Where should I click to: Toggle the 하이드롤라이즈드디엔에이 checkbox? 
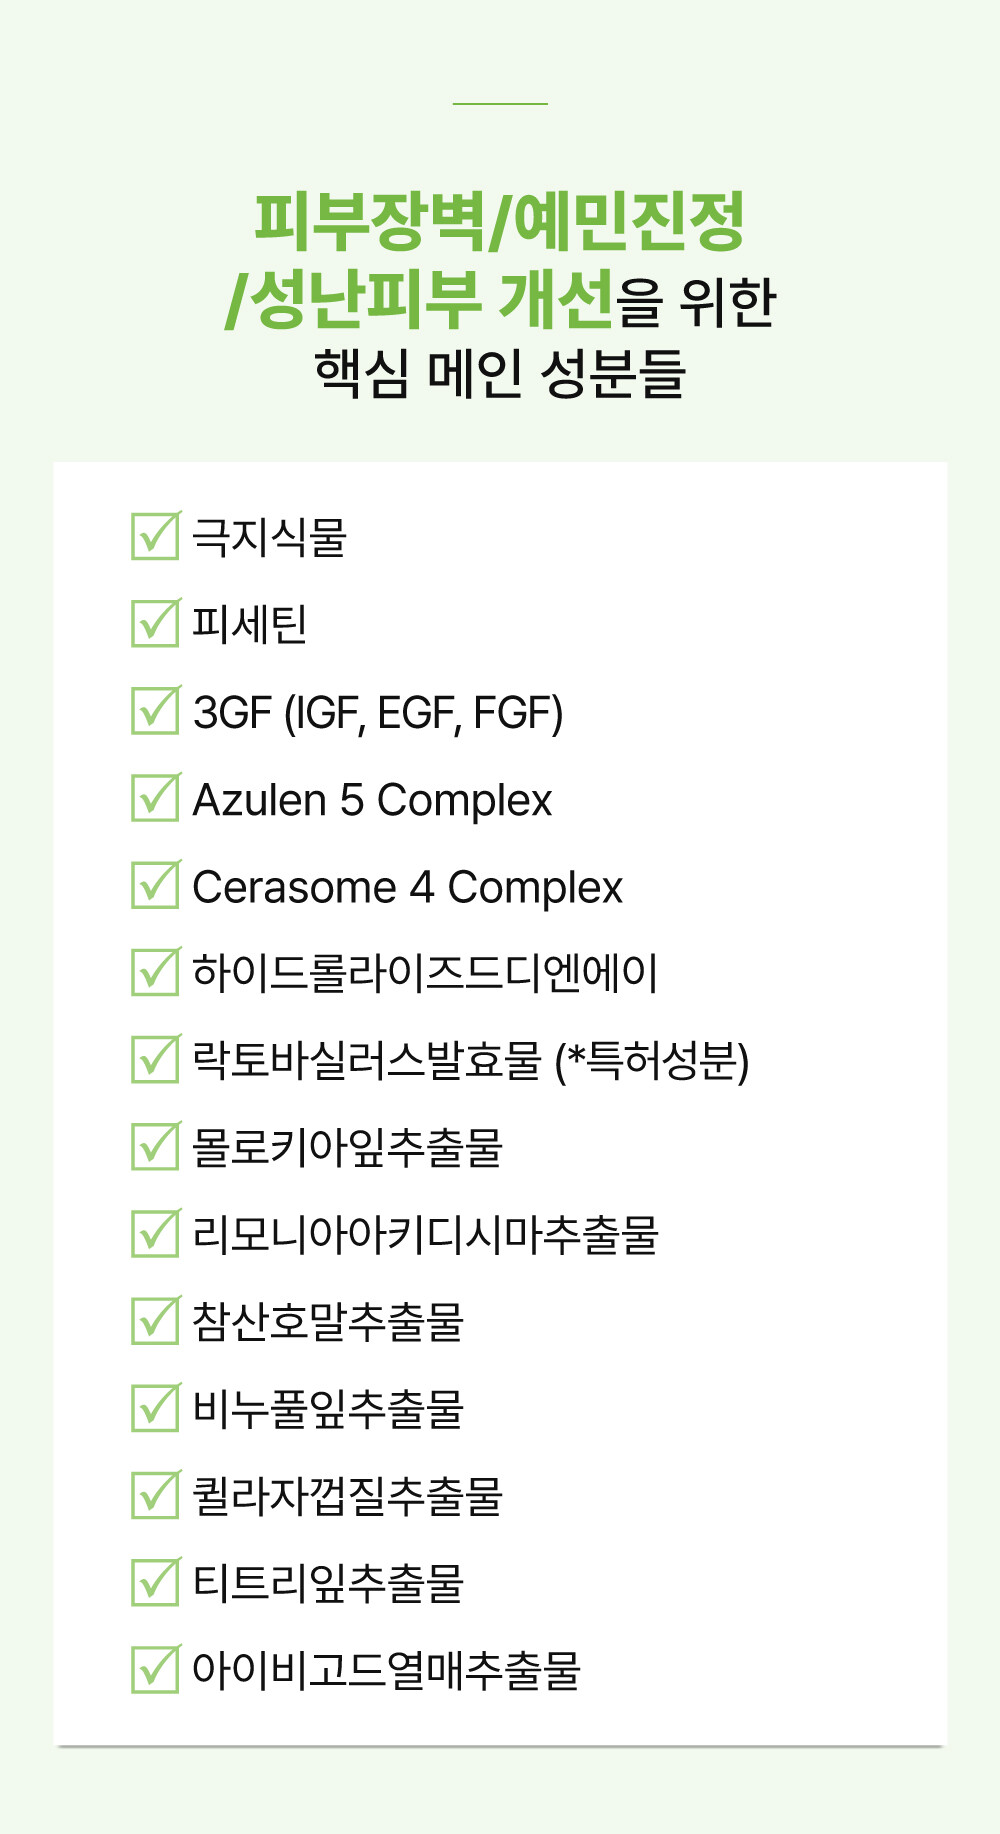click(x=156, y=972)
